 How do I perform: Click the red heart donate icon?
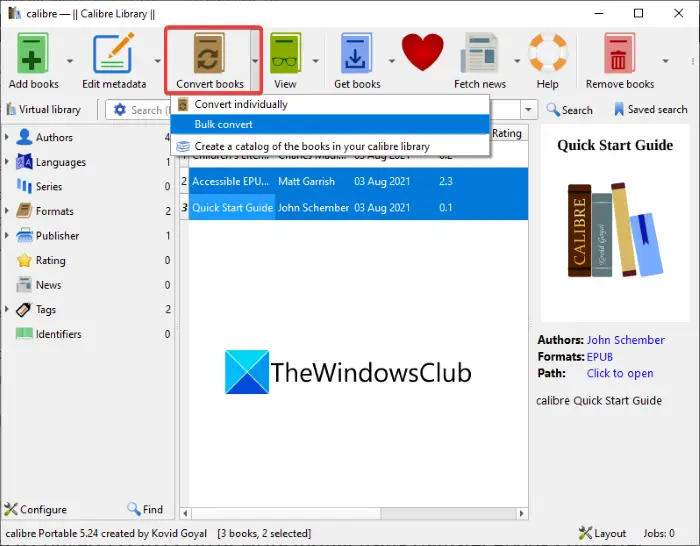point(422,52)
